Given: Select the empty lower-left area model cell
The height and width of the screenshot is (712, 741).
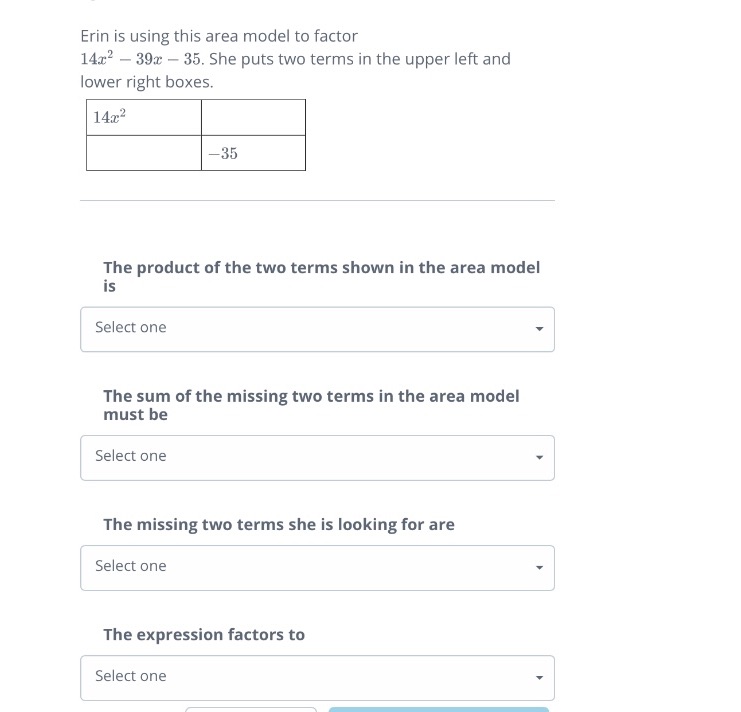Looking at the screenshot, I should click(144, 154).
